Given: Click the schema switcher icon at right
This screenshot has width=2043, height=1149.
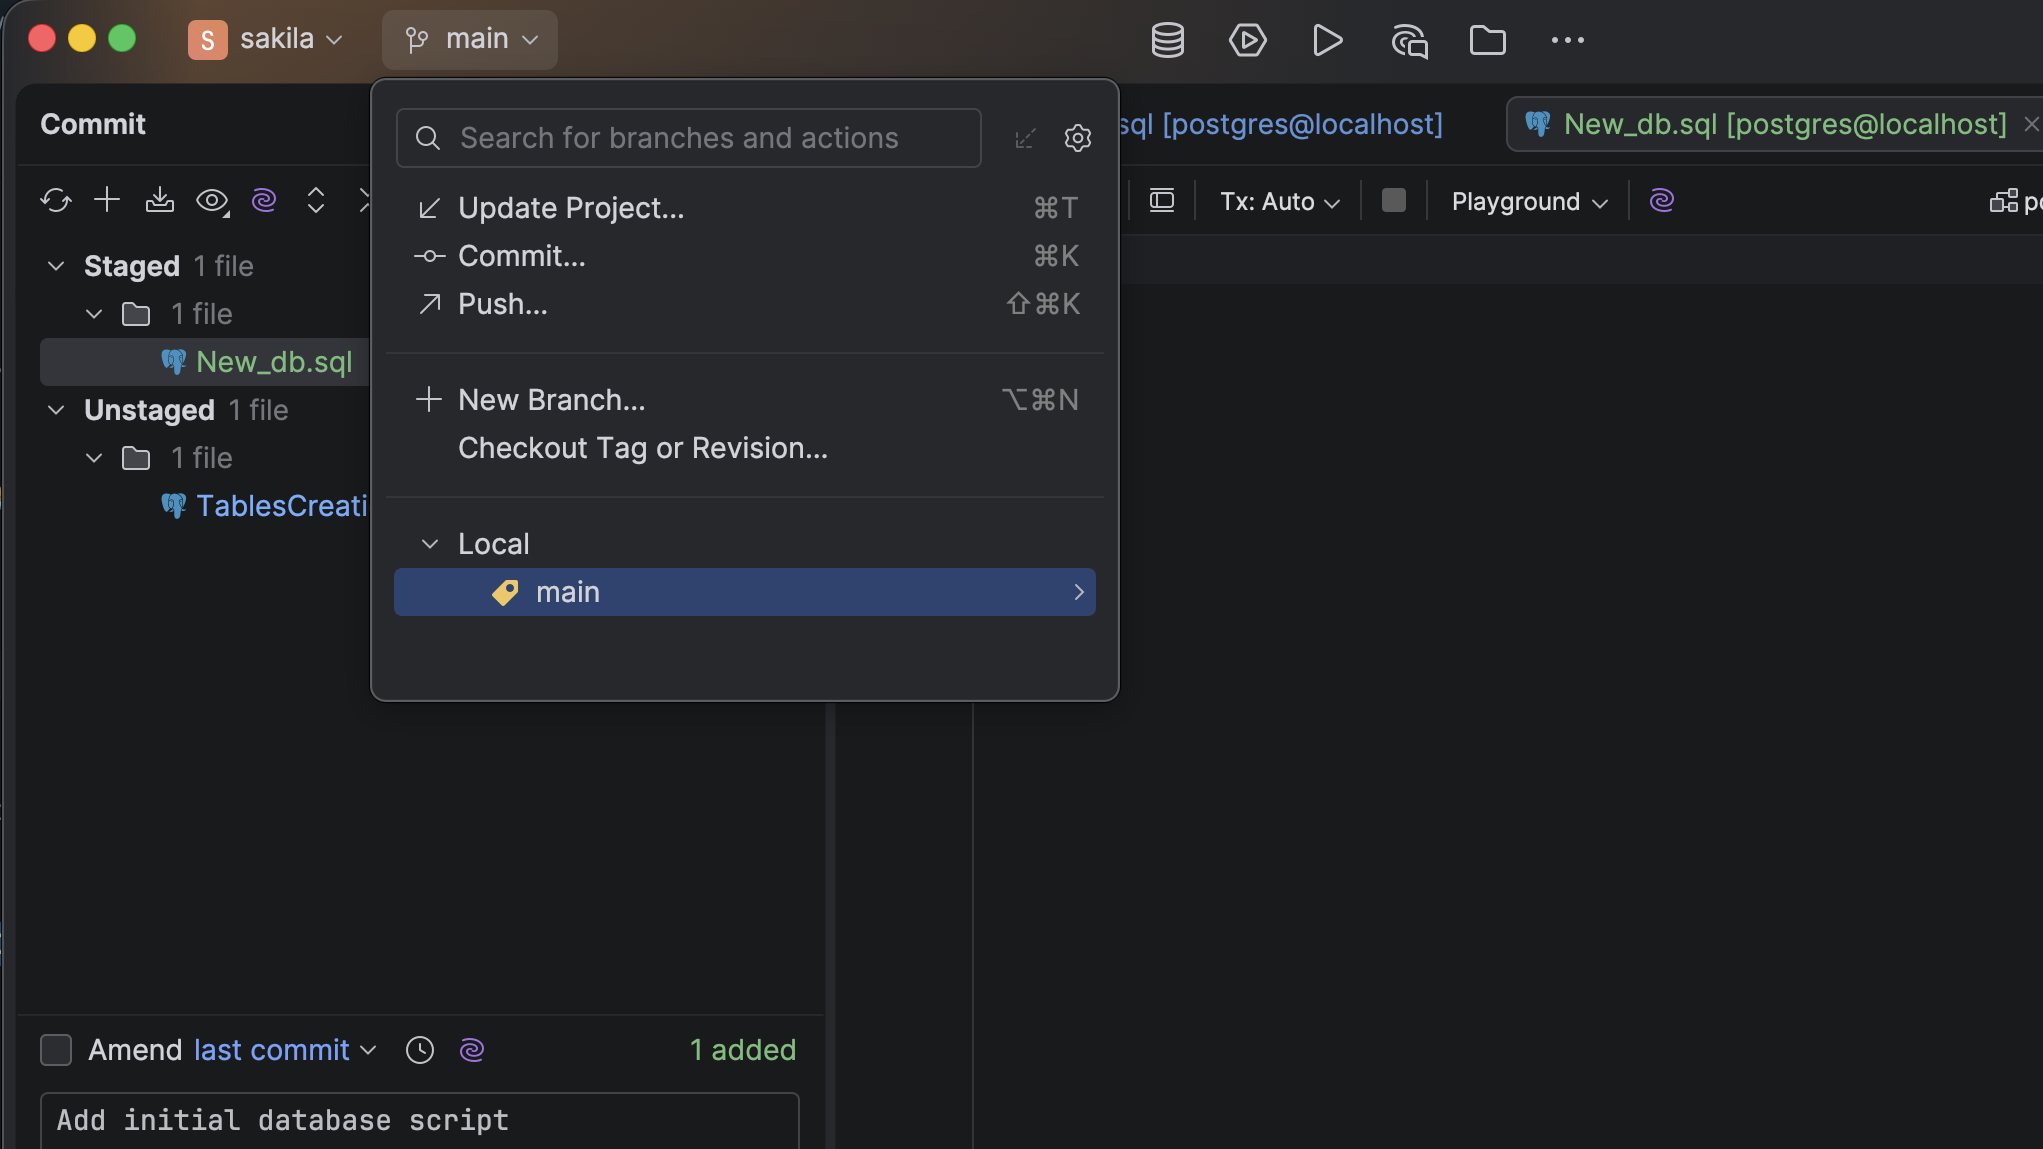Looking at the screenshot, I should pos(2004,201).
